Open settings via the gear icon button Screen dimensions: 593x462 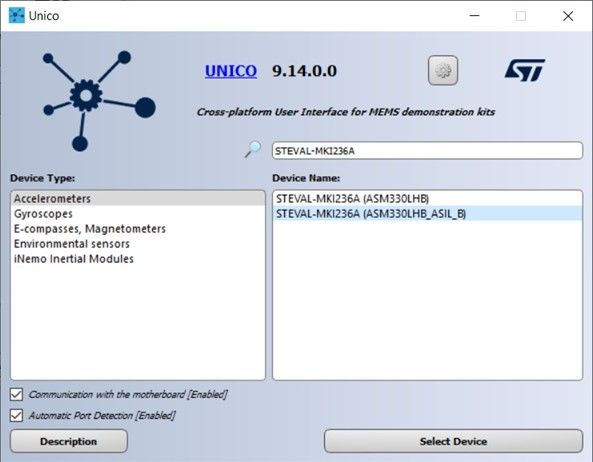tap(443, 70)
